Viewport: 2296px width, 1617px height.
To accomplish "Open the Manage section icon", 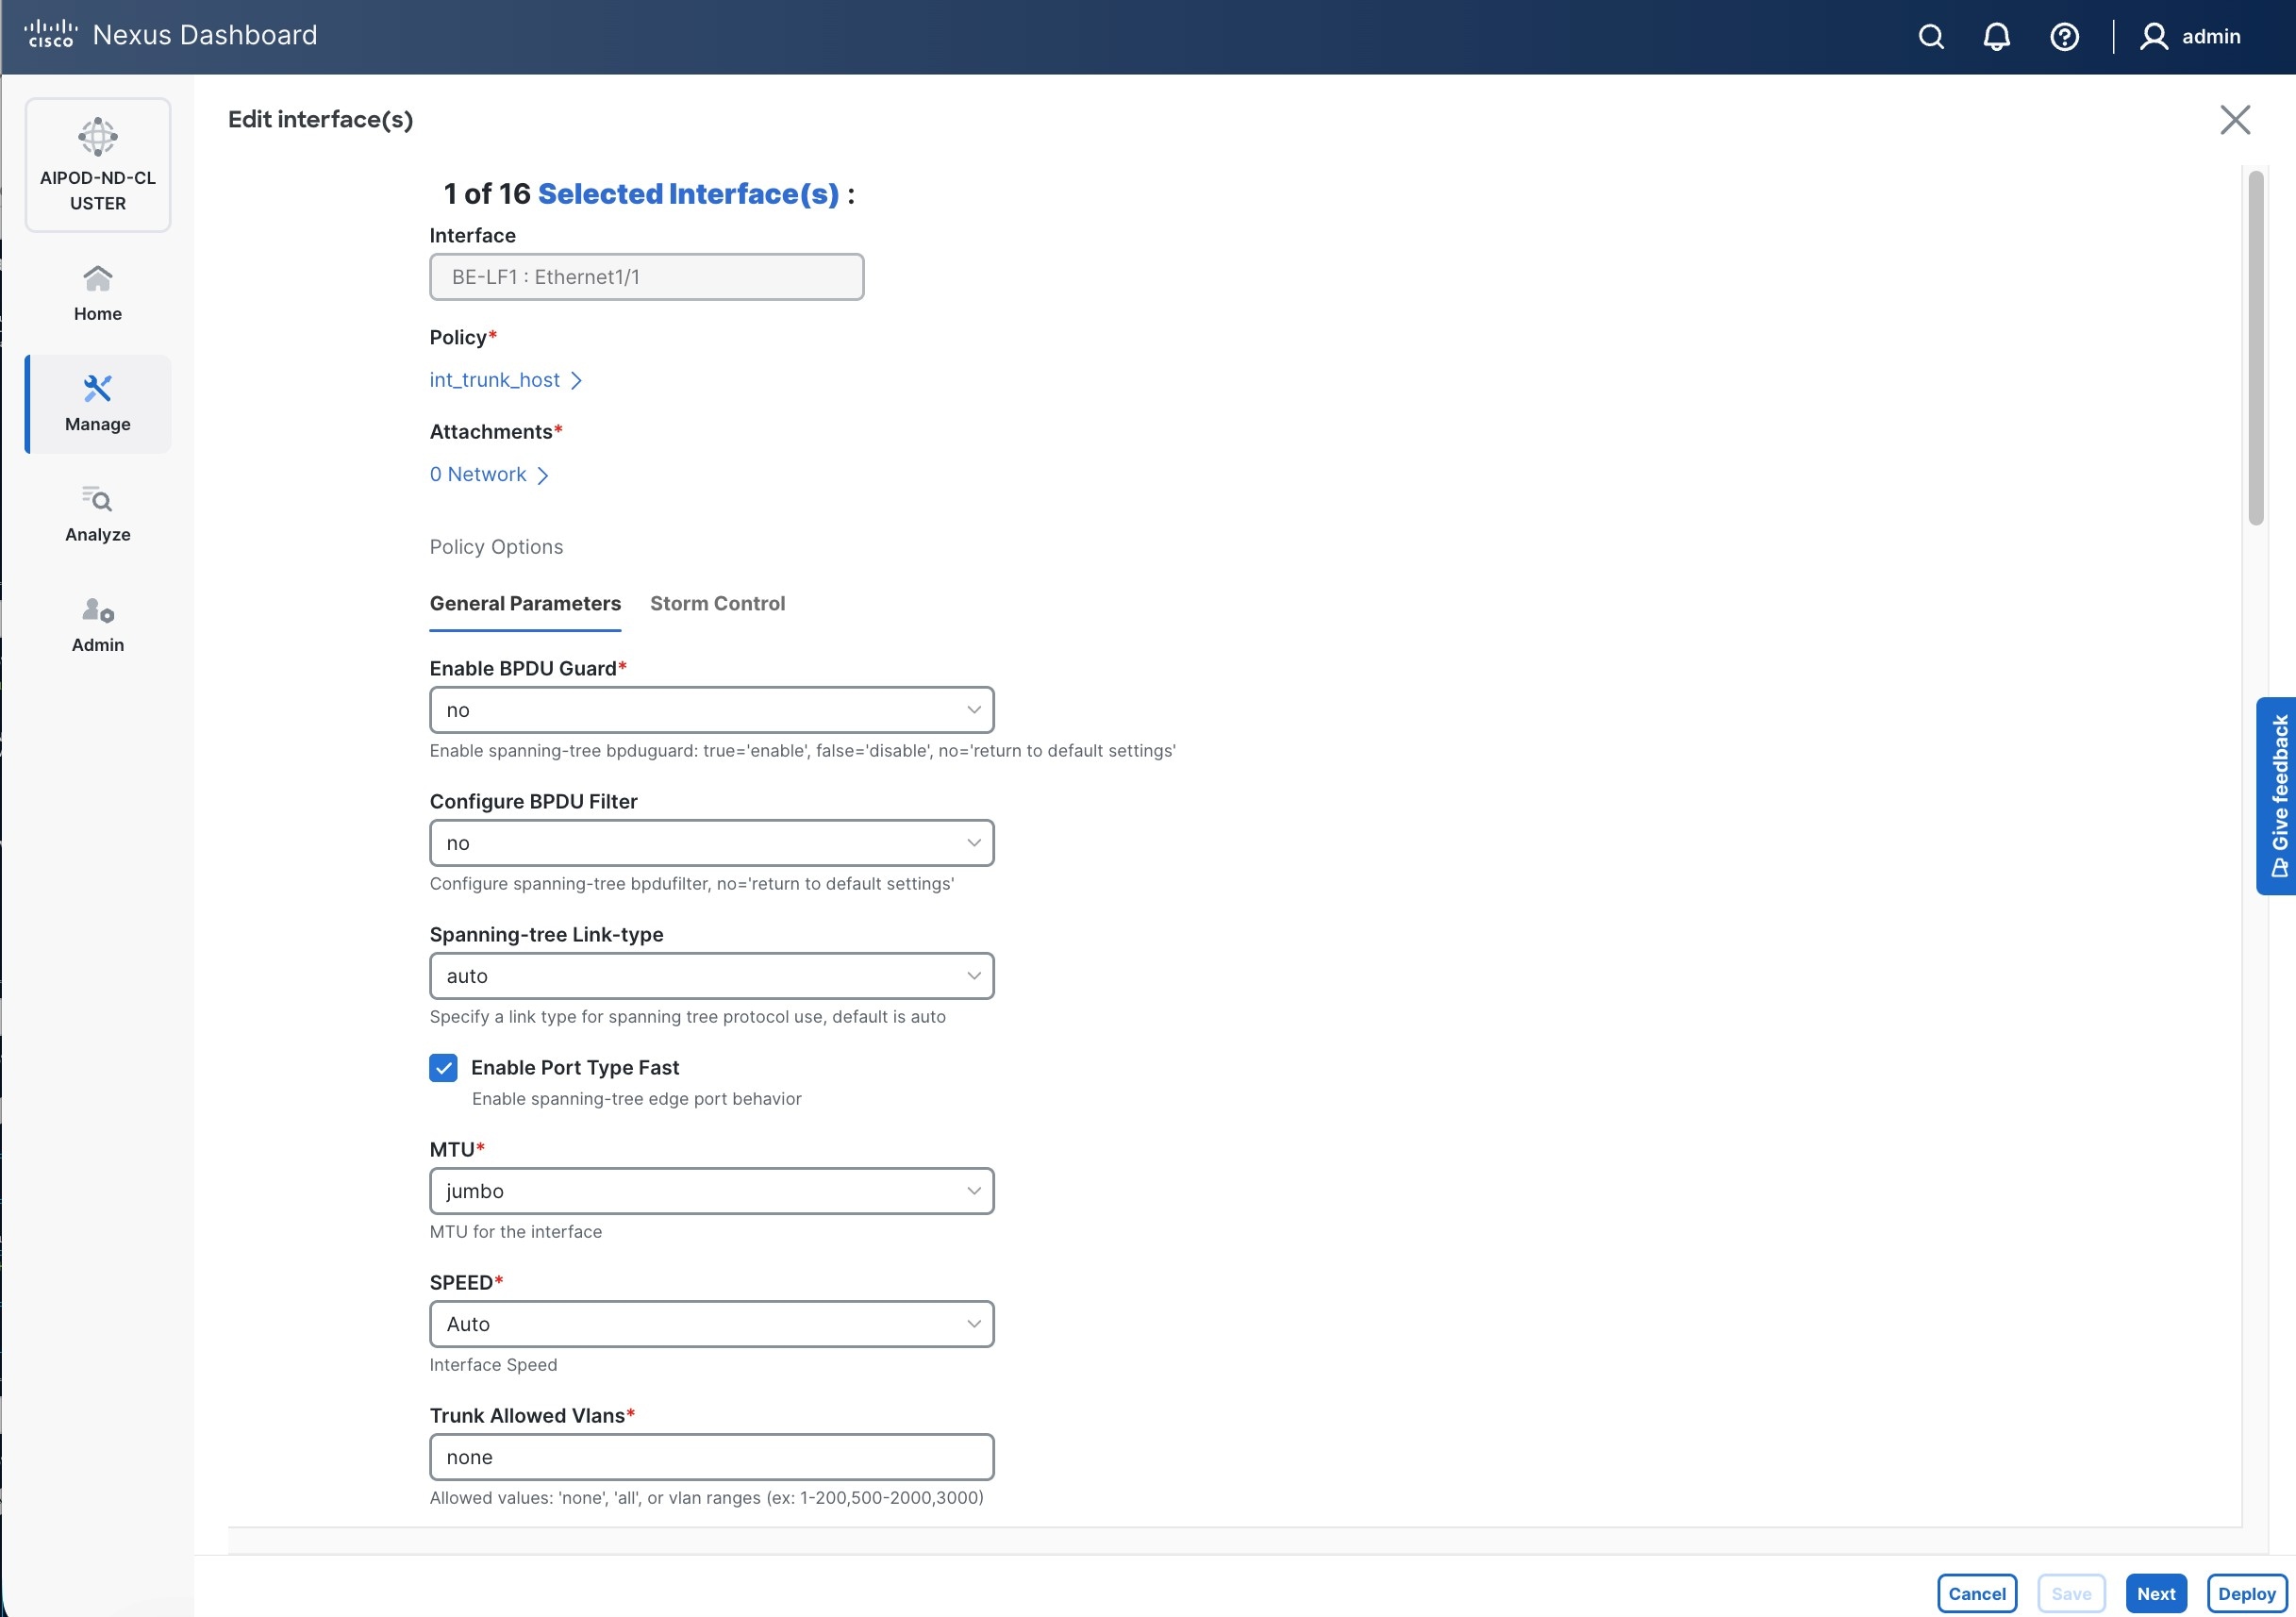I will click(x=96, y=403).
